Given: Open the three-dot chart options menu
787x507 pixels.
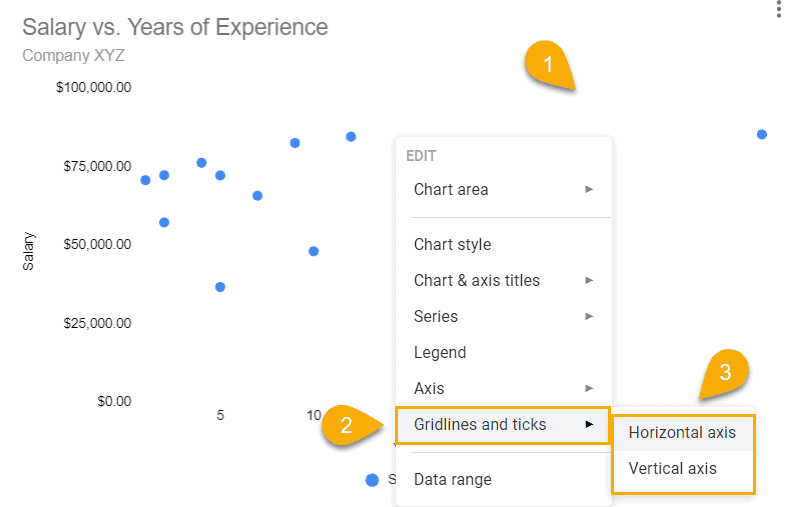Looking at the screenshot, I should [778, 10].
